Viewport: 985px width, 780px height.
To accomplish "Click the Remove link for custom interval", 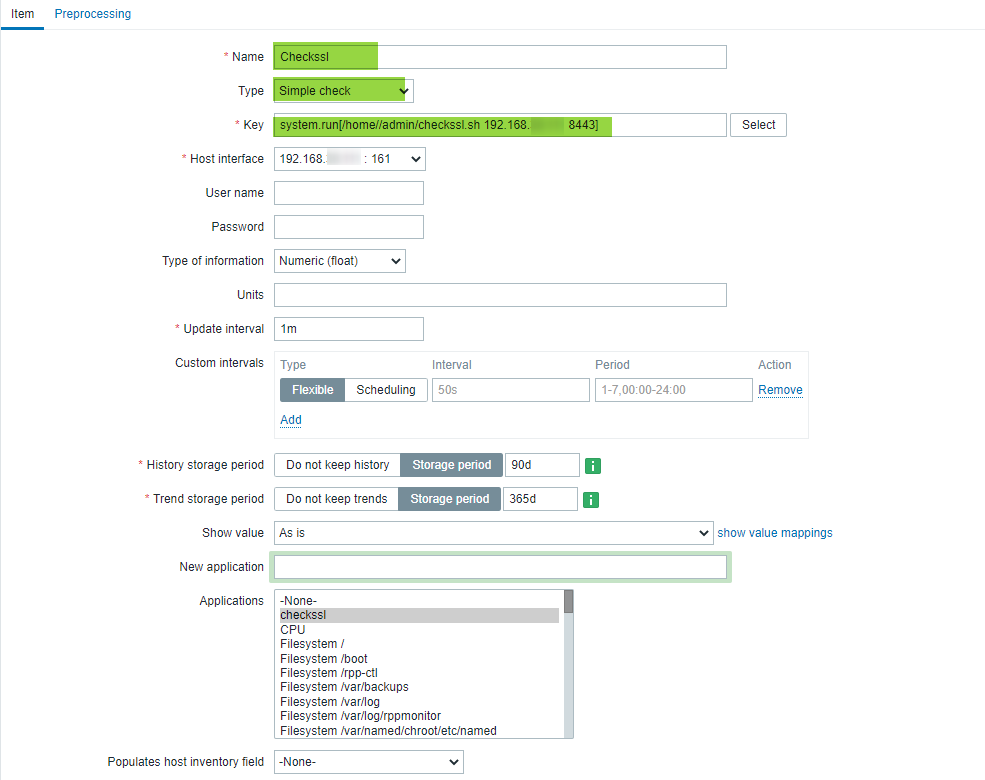I will (x=780, y=390).
